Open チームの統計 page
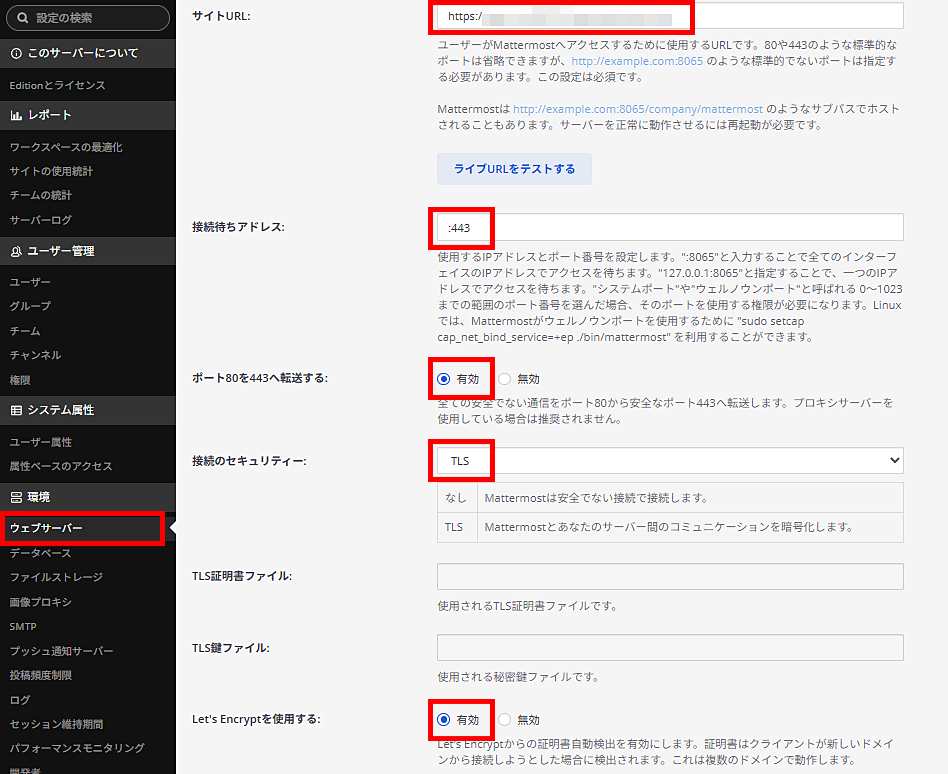948x774 pixels. tap(41, 195)
